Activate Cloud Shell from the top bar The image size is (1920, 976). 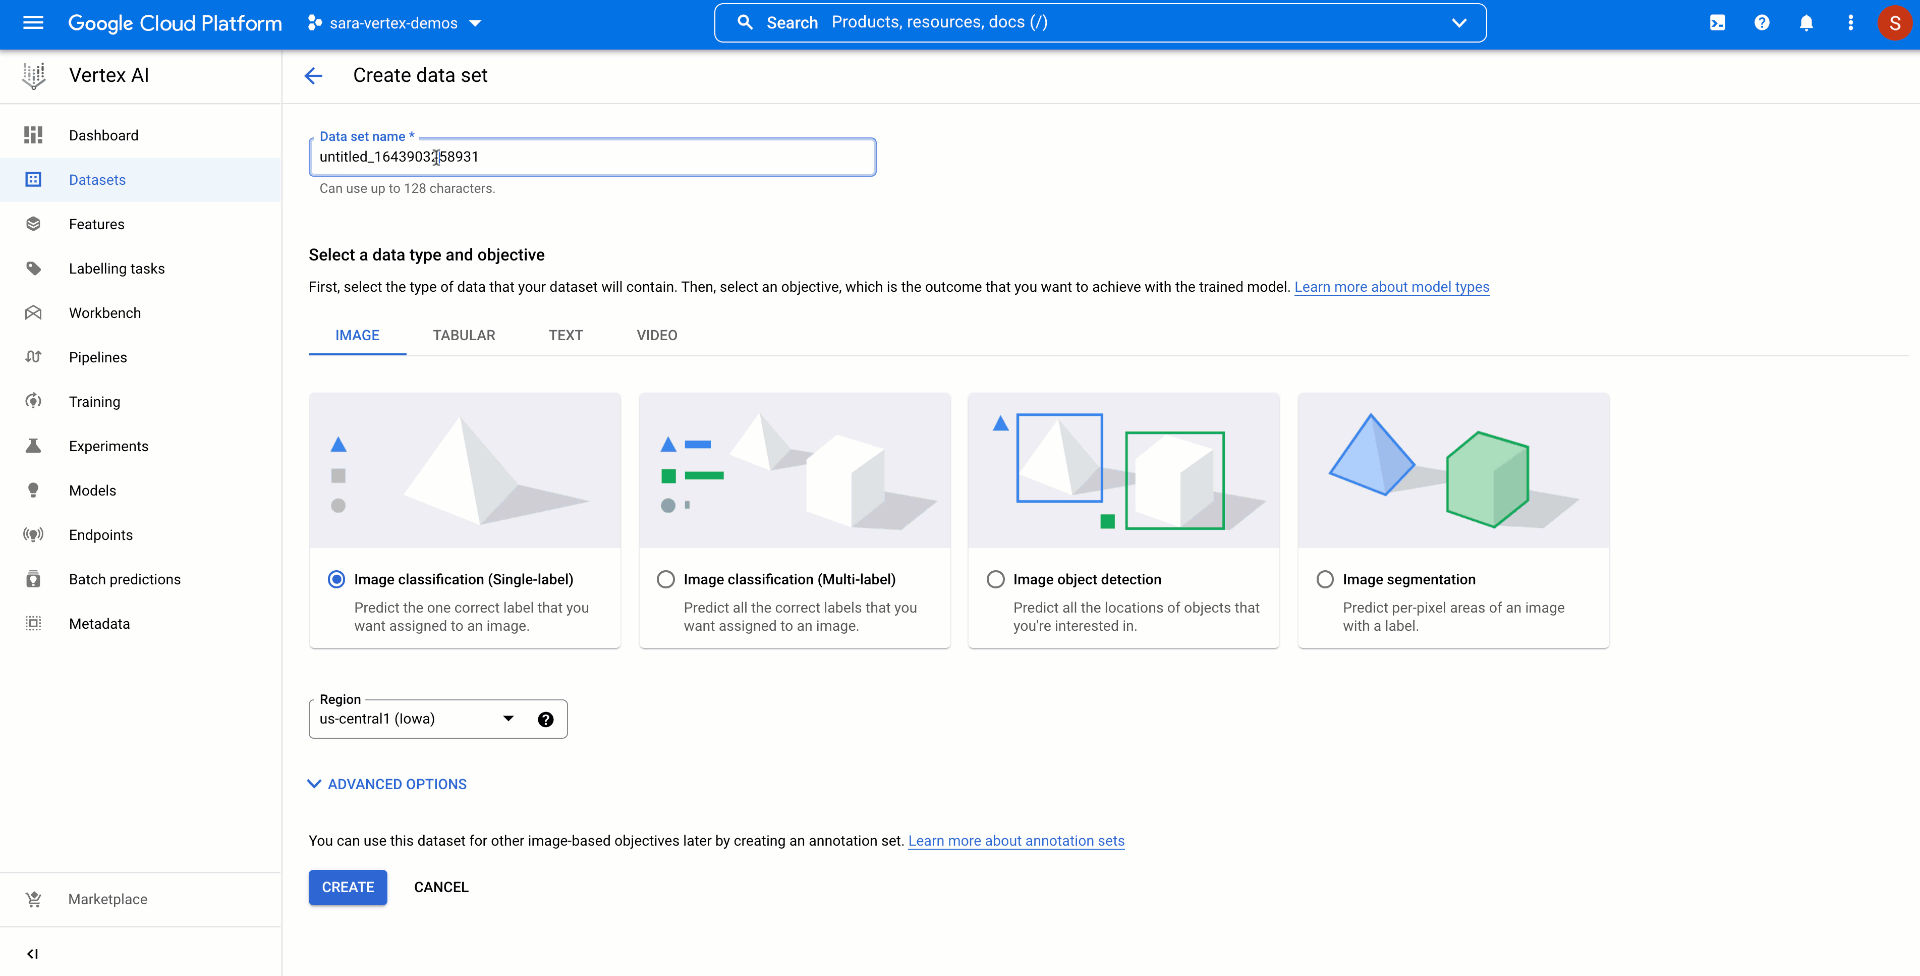tap(1717, 22)
